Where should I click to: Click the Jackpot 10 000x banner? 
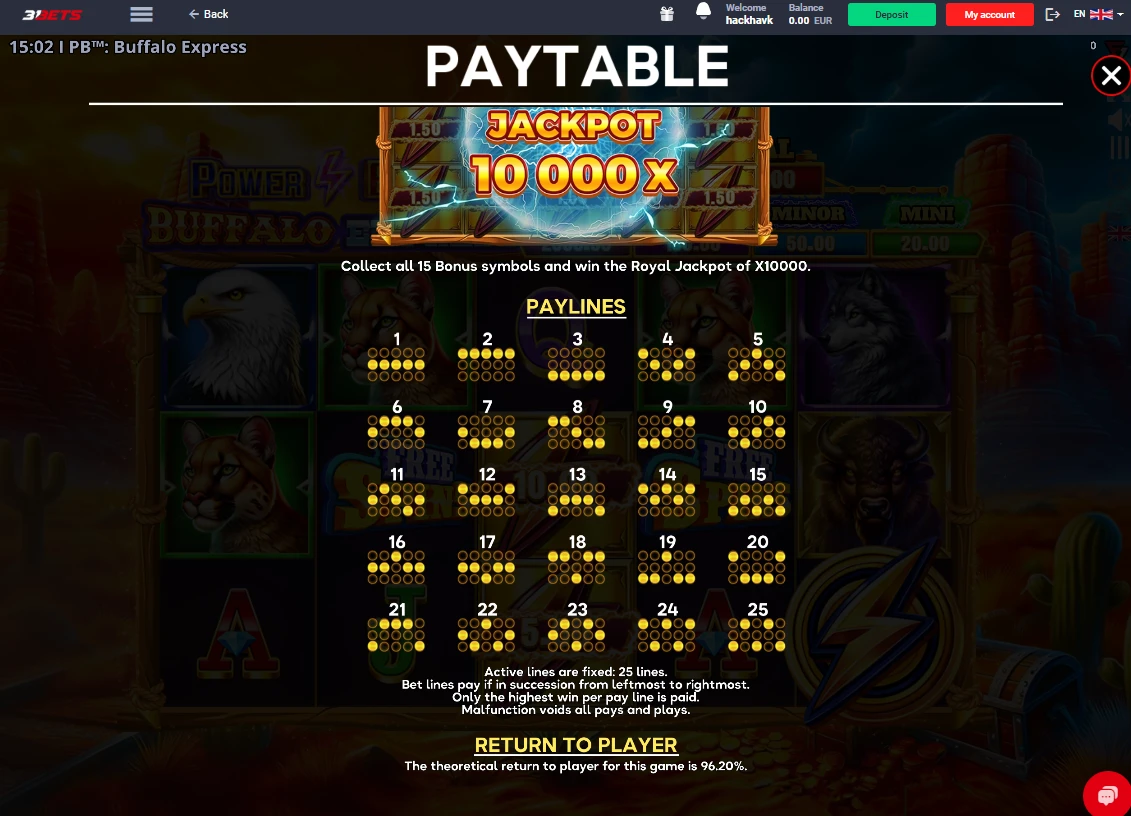tap(574, 175)
